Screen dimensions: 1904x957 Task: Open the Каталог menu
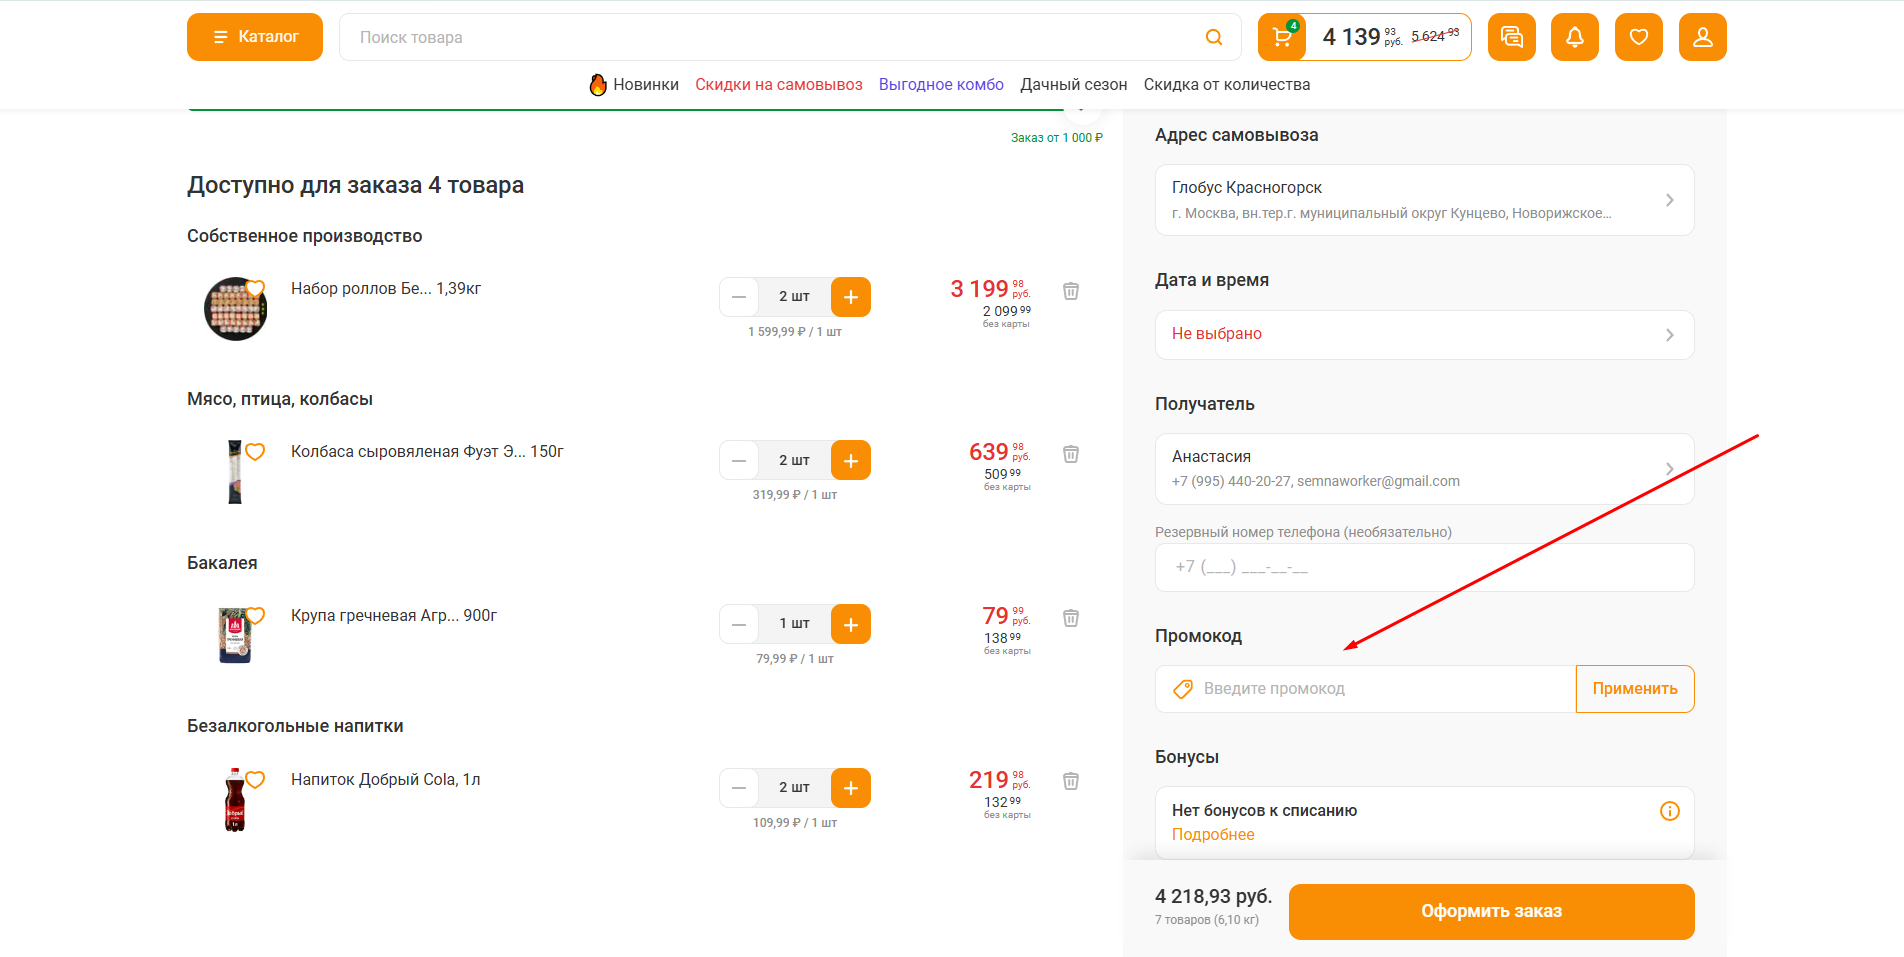(255, 37)
